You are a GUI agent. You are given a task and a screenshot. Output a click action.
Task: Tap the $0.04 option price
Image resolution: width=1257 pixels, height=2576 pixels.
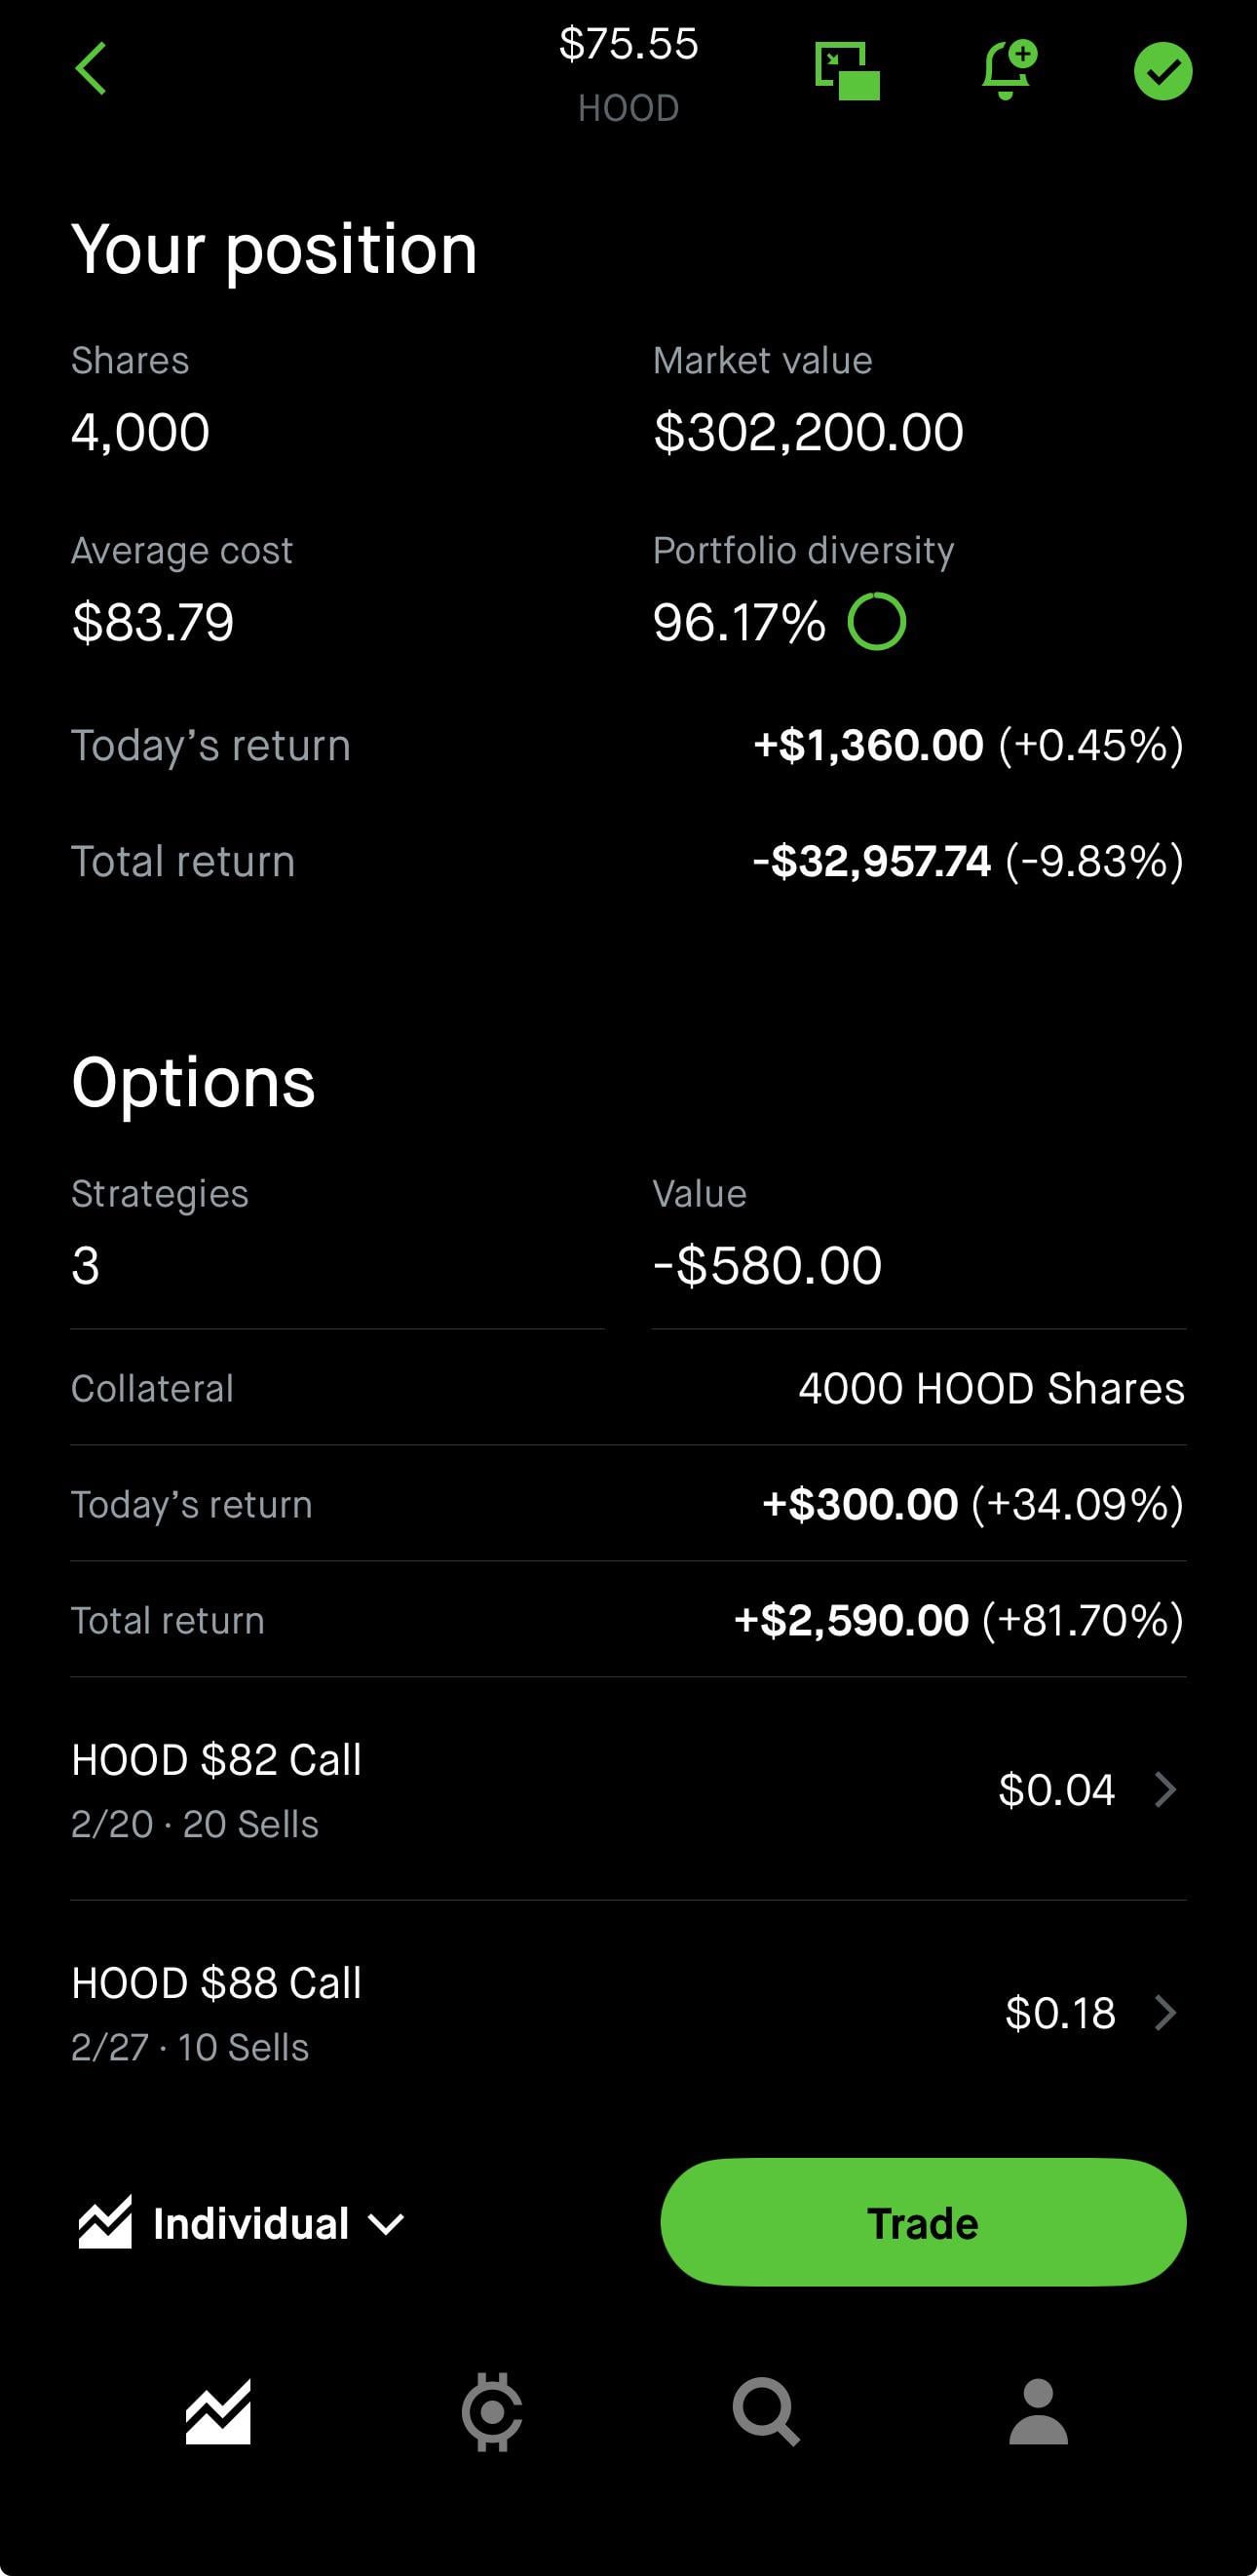tap(1056, 1789)
